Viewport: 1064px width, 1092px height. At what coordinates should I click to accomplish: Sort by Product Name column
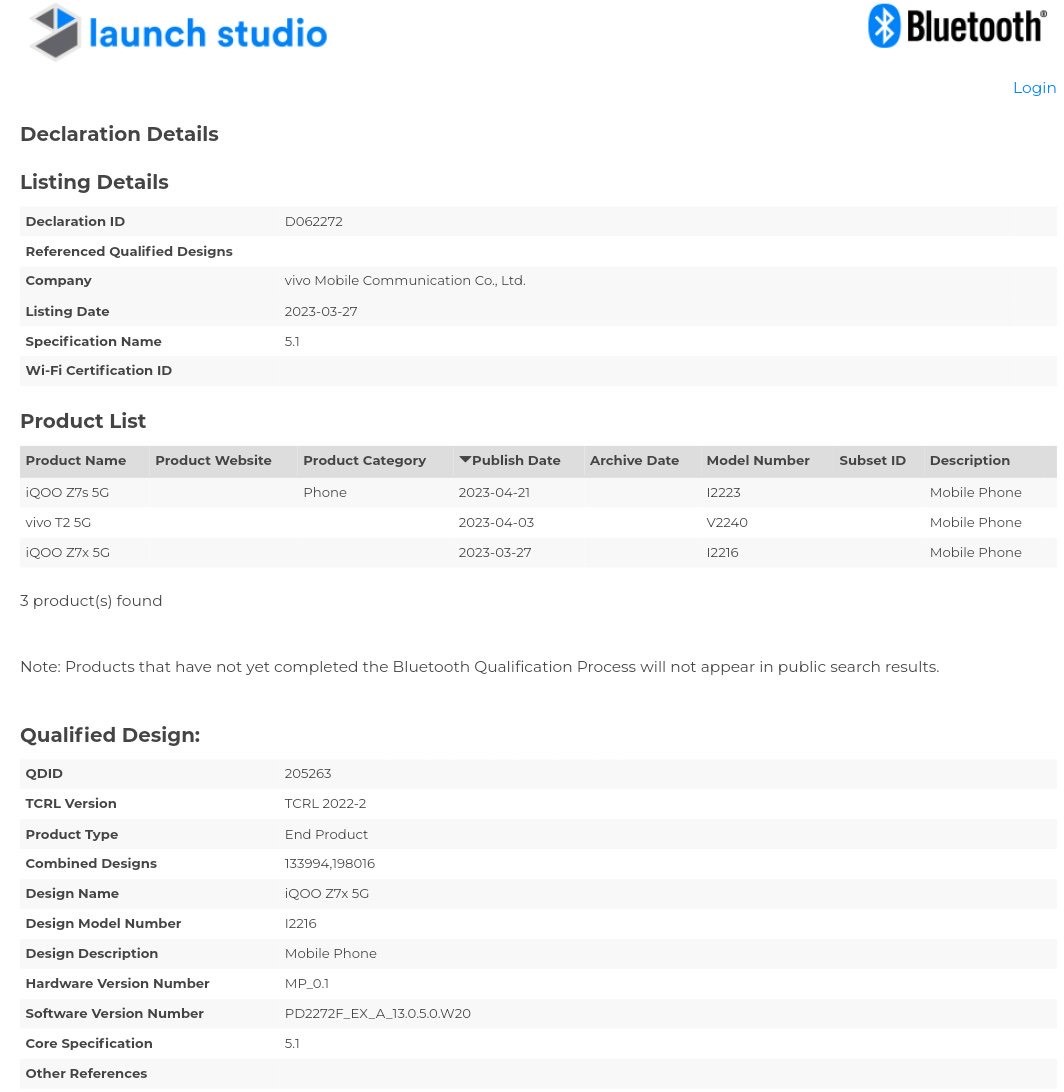pos(76,461)
